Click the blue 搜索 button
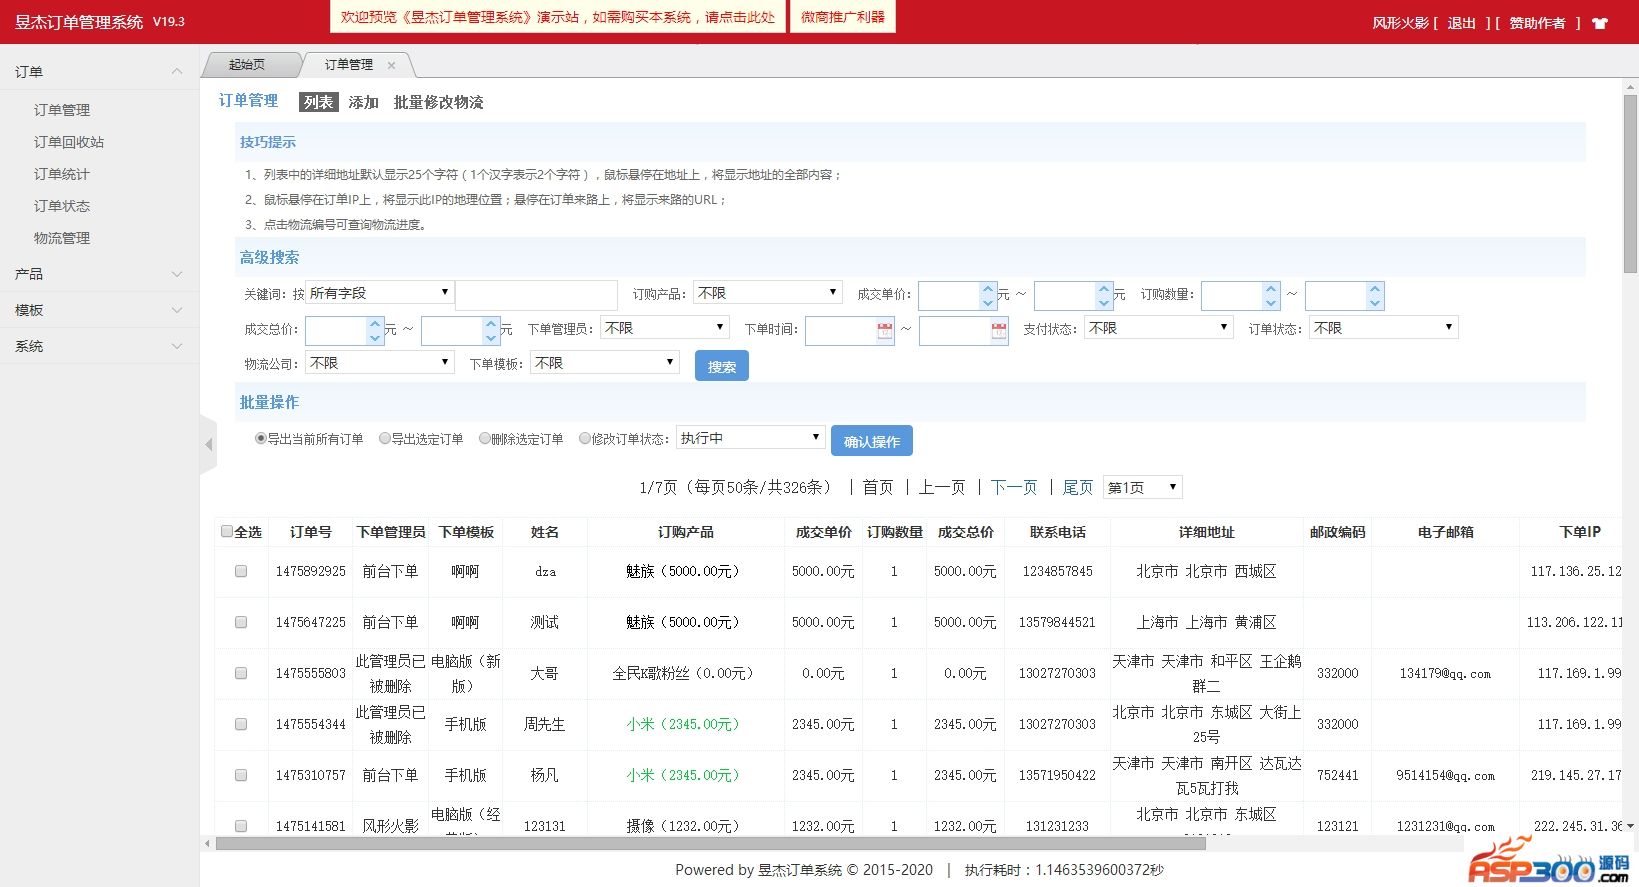 (x=721, y=366)
